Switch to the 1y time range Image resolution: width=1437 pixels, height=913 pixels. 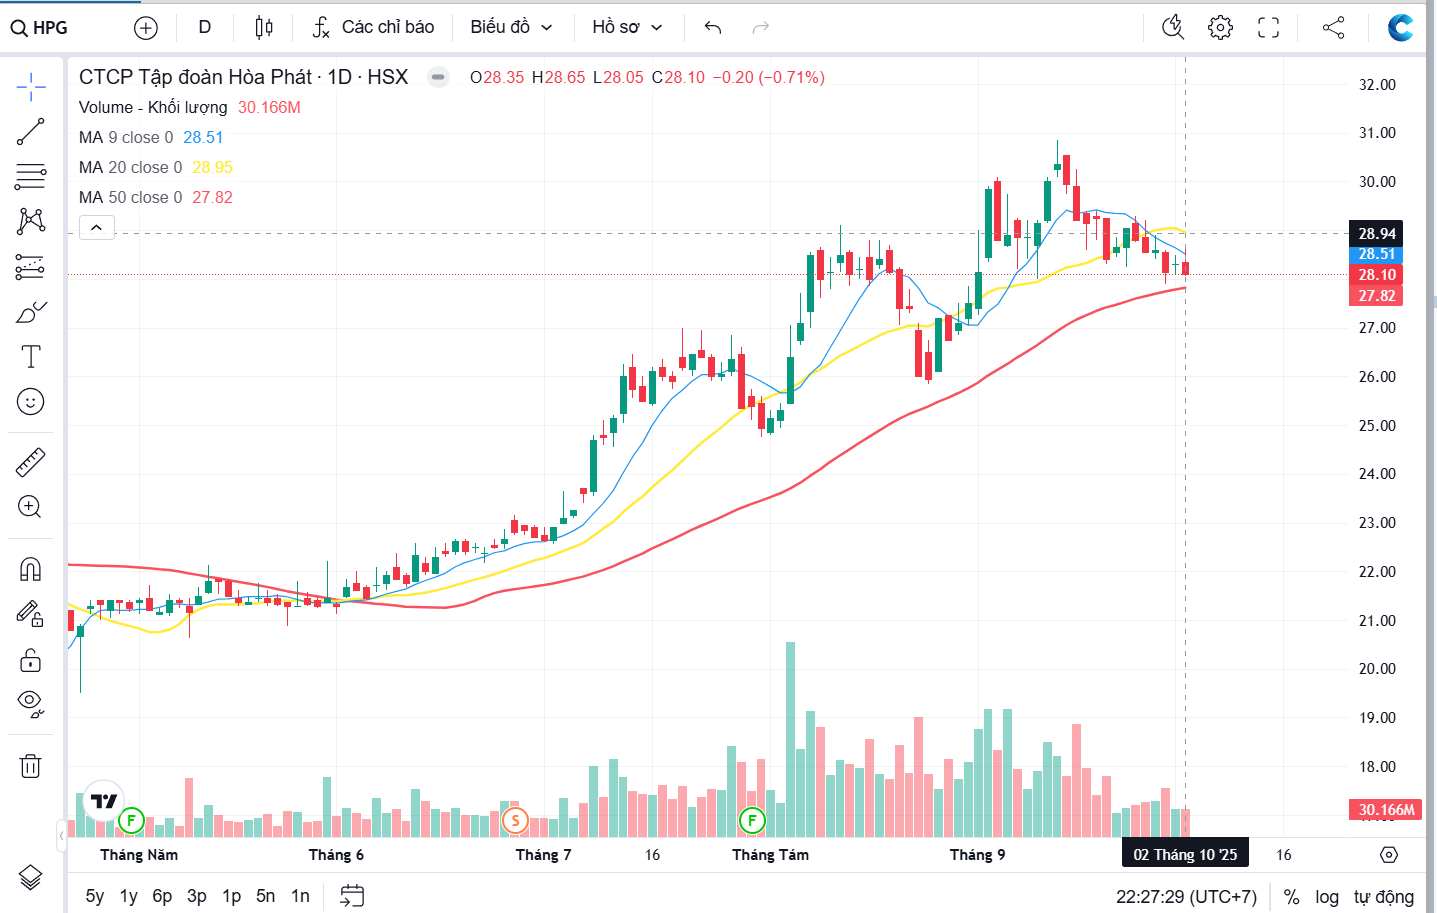tap(128, 896)
